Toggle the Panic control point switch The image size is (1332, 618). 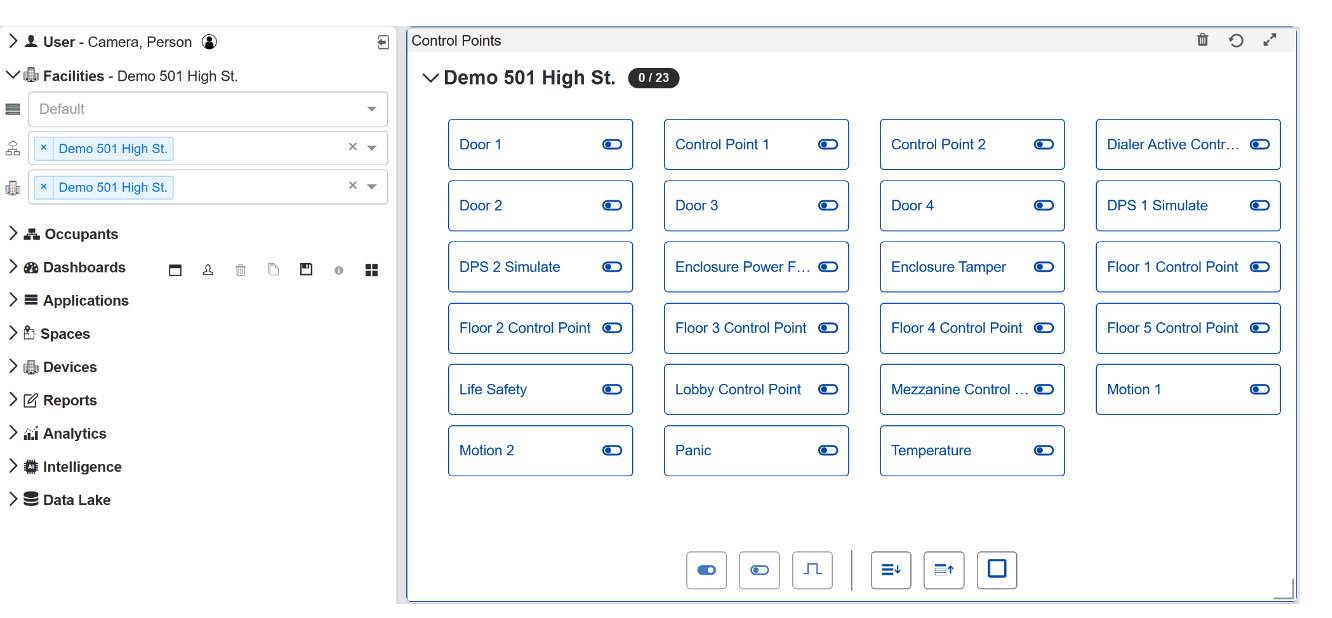[x=828, y=451]
